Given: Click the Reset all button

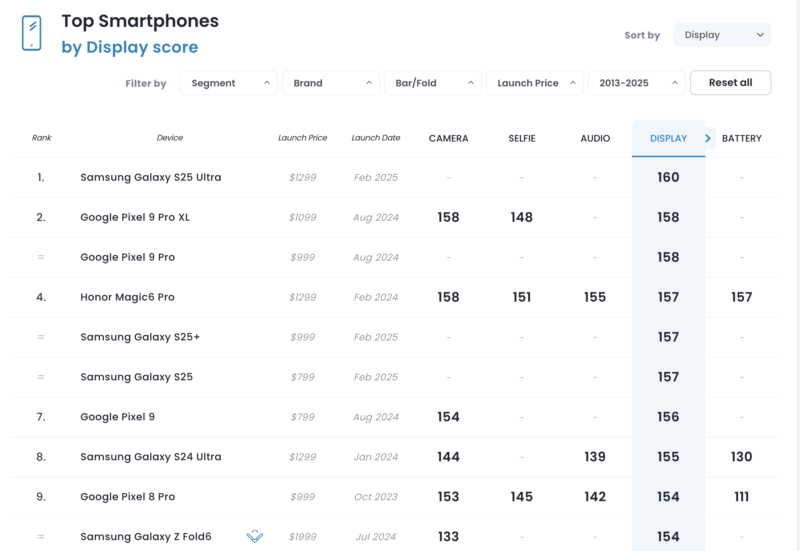Looking at the screenshot, I should [x=731, y=83].
